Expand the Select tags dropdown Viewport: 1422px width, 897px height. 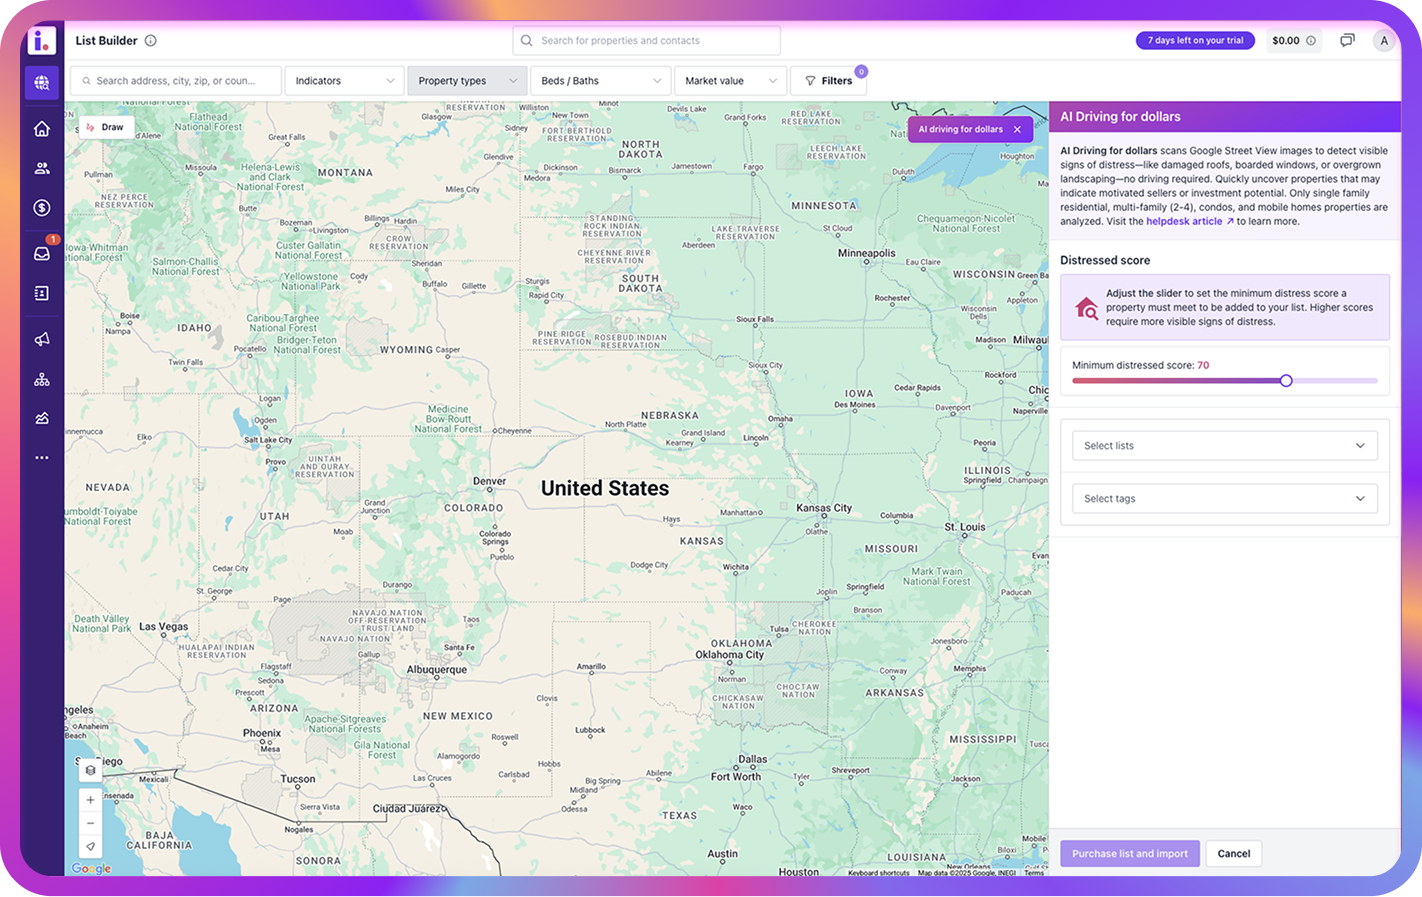(1225, 499)
